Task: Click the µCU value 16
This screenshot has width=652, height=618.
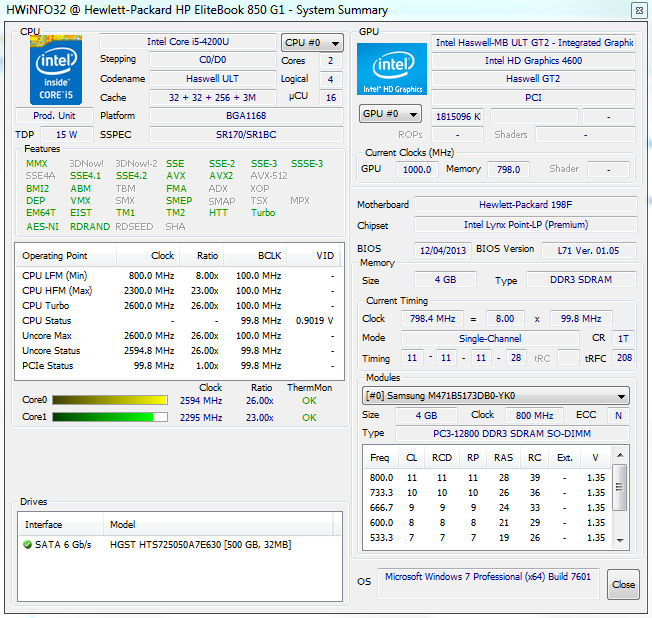Action: coord(331,98)
